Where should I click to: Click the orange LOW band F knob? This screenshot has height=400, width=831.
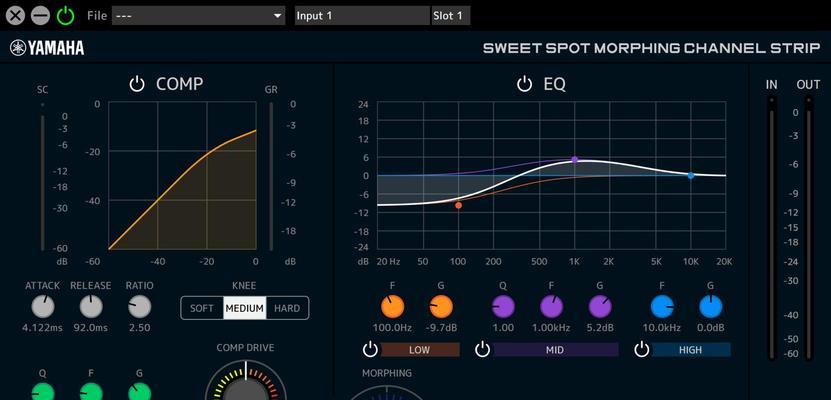point(393,307)
